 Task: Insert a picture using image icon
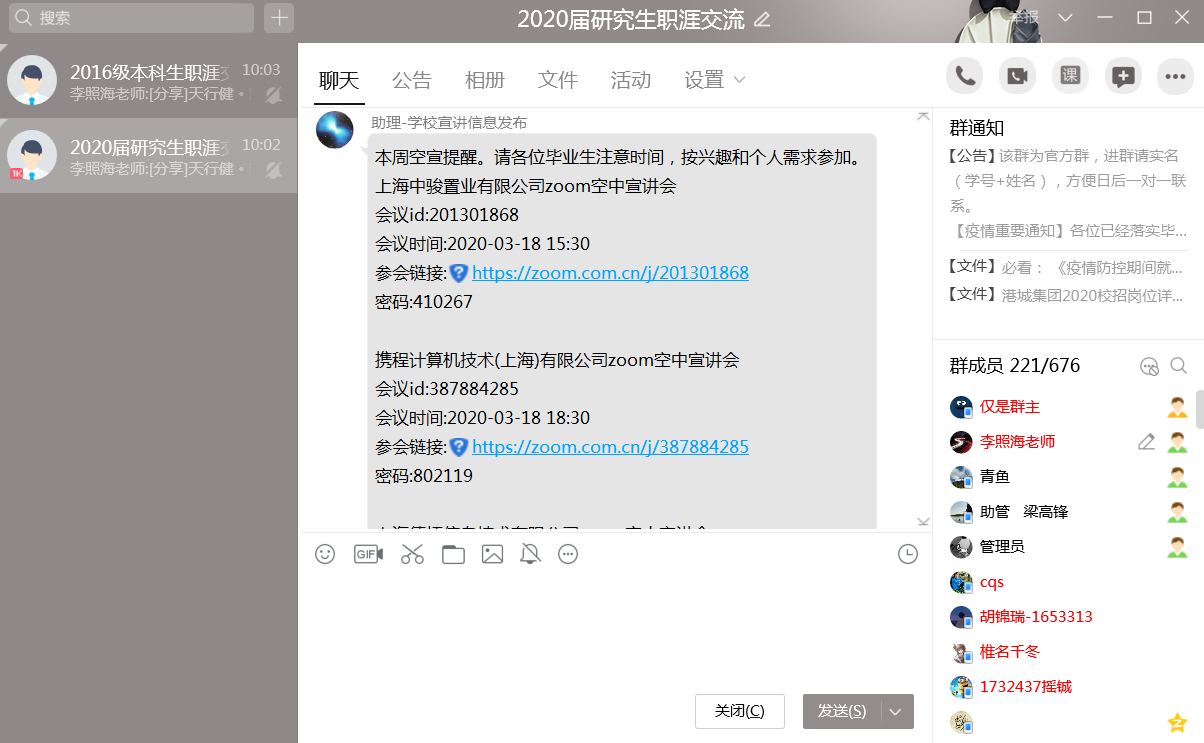pyautogui.click(x=492, y=554)
